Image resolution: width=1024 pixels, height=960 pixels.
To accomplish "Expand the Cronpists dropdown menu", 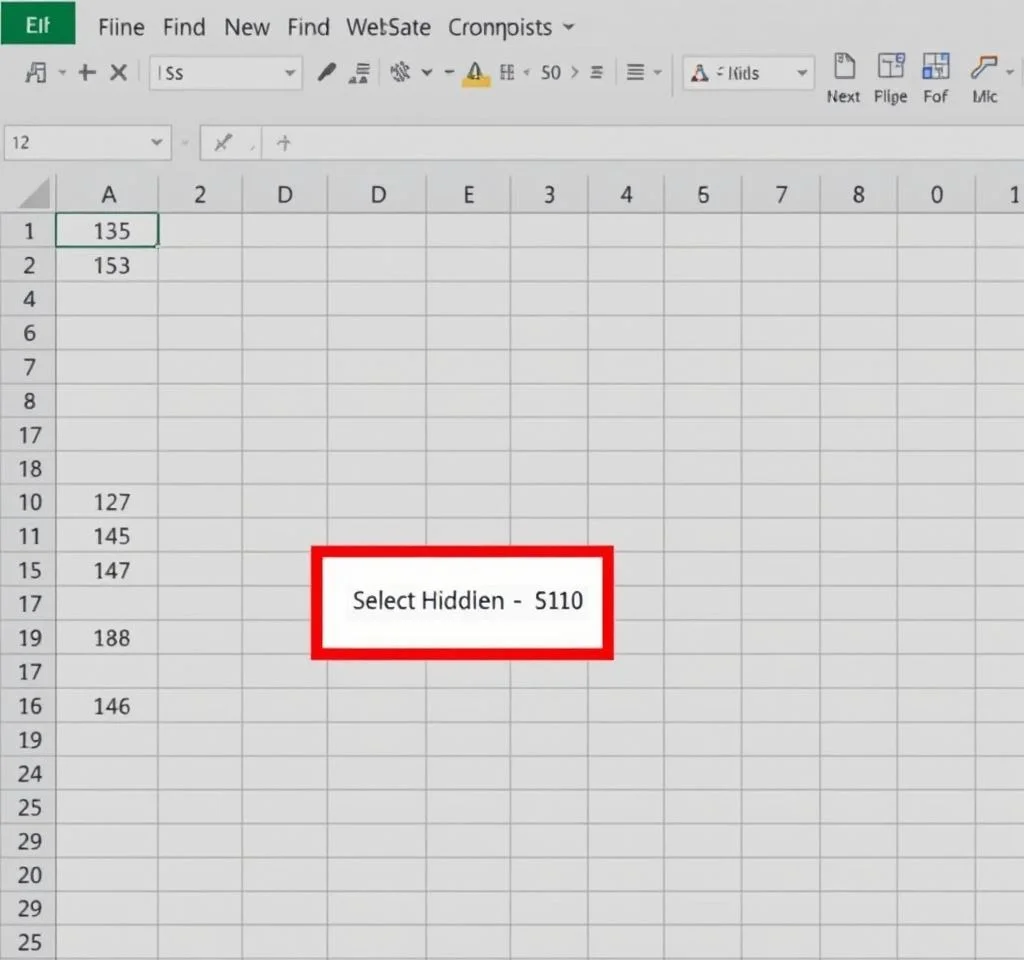I will 511,27.
